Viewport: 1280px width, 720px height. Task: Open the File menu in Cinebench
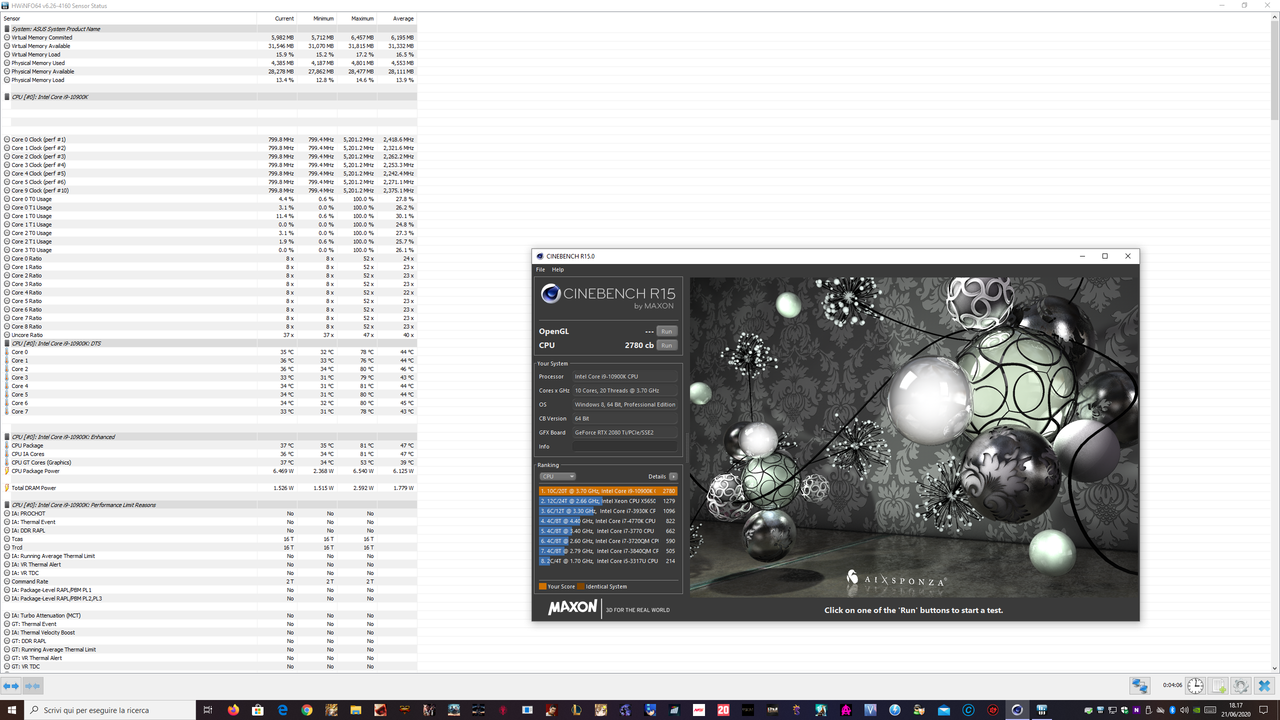point(540,269)
